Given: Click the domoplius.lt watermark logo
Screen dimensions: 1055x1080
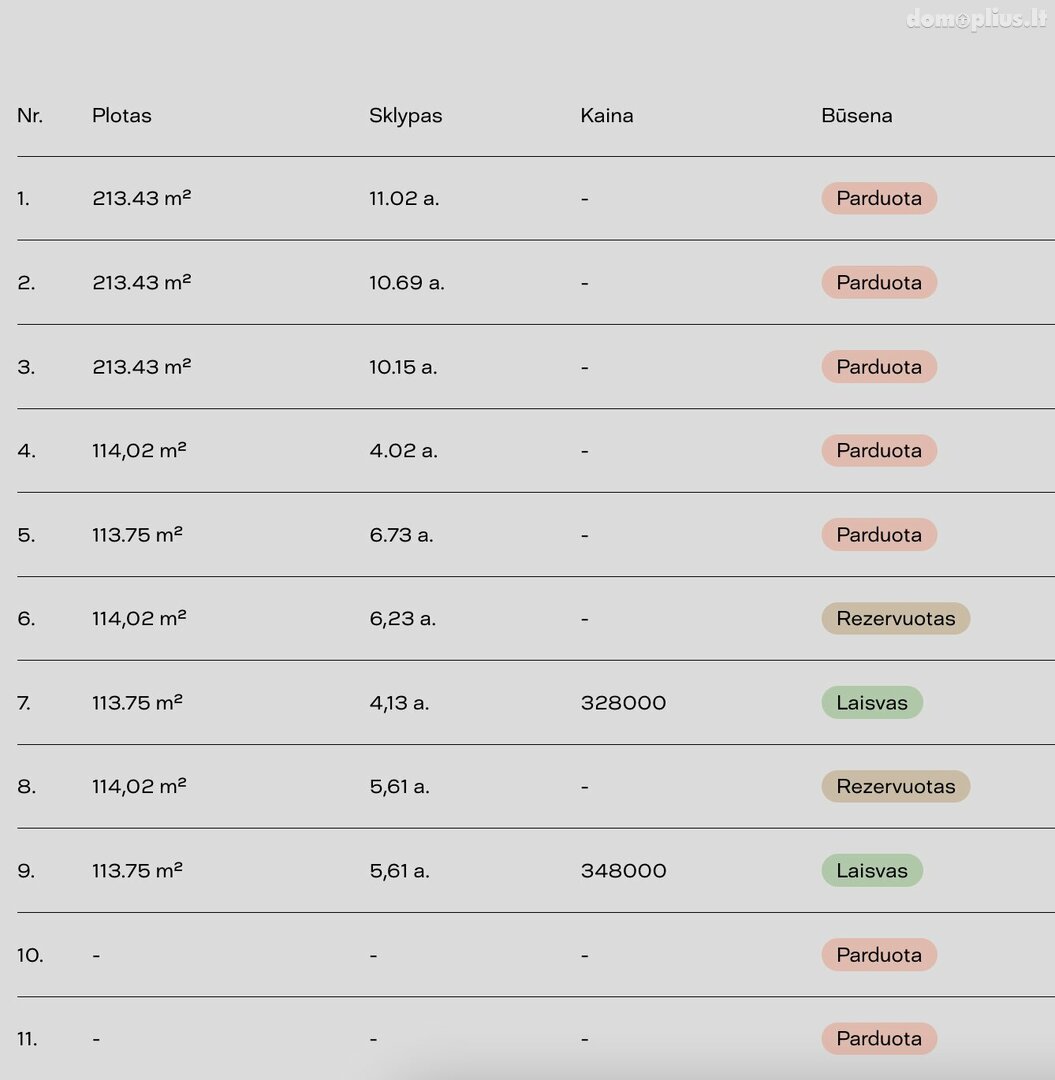Looking at the screenshot, I should tap(976, 19).
